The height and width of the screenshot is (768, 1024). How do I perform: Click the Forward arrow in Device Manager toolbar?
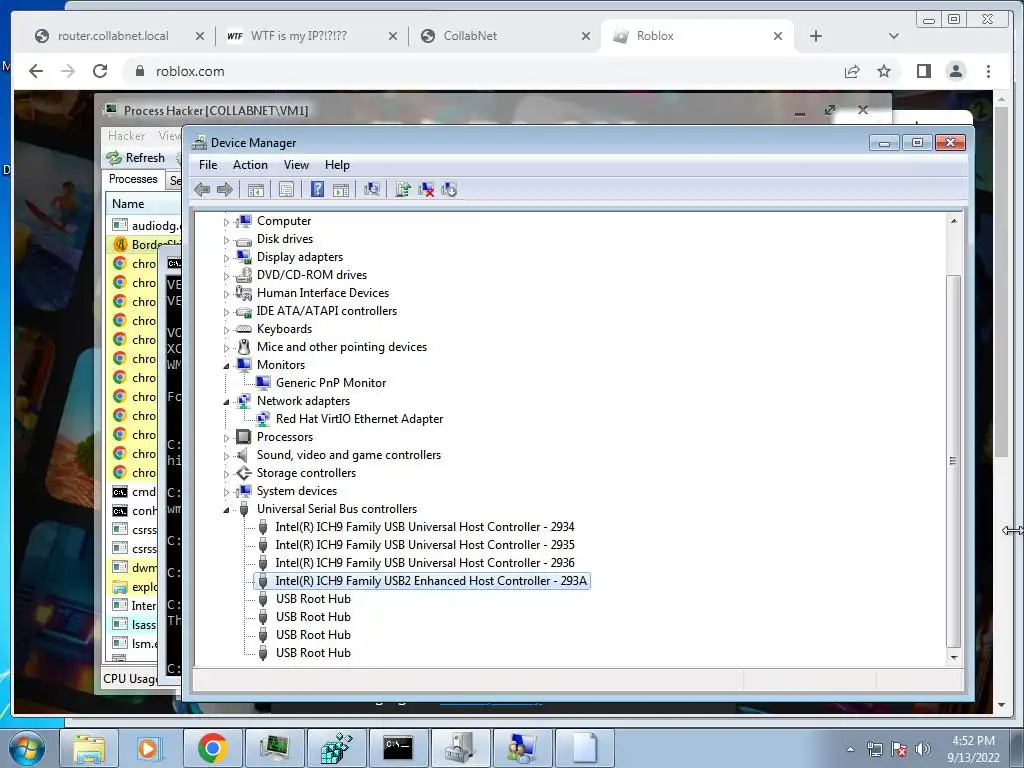[225, 189]
